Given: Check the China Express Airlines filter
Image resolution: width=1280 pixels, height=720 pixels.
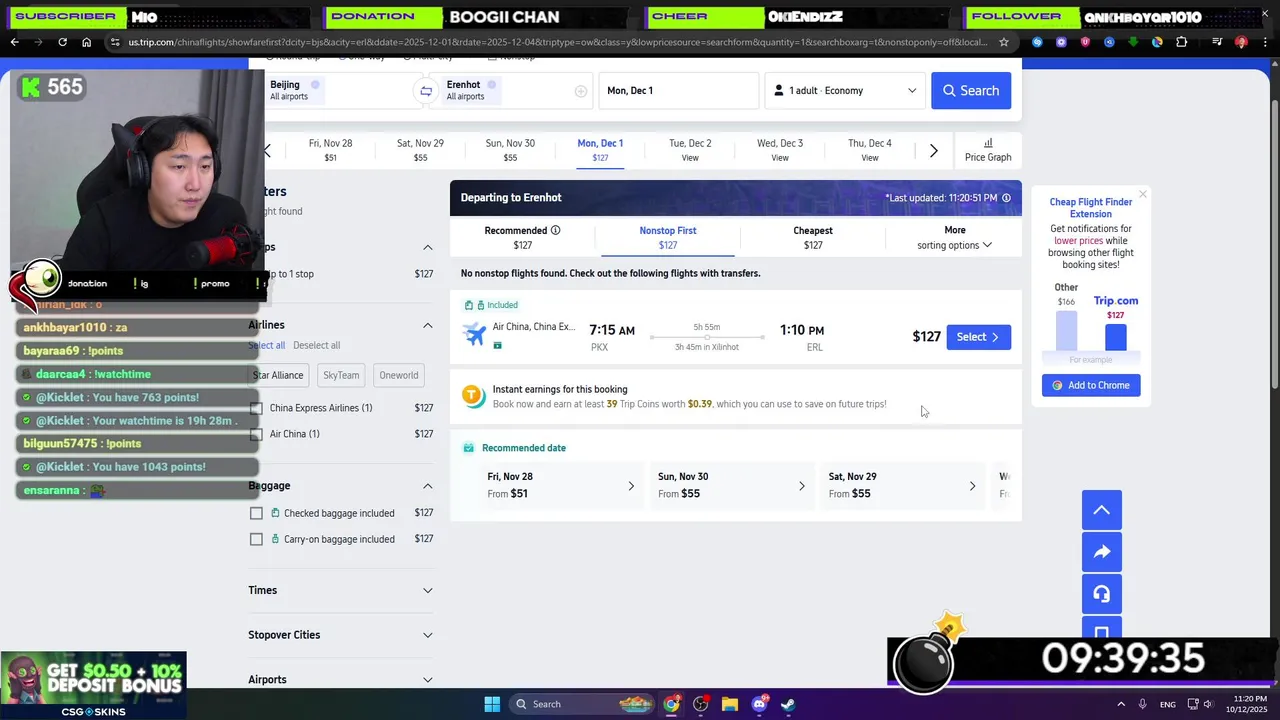Looking at the screenshot, I should 257,408.
